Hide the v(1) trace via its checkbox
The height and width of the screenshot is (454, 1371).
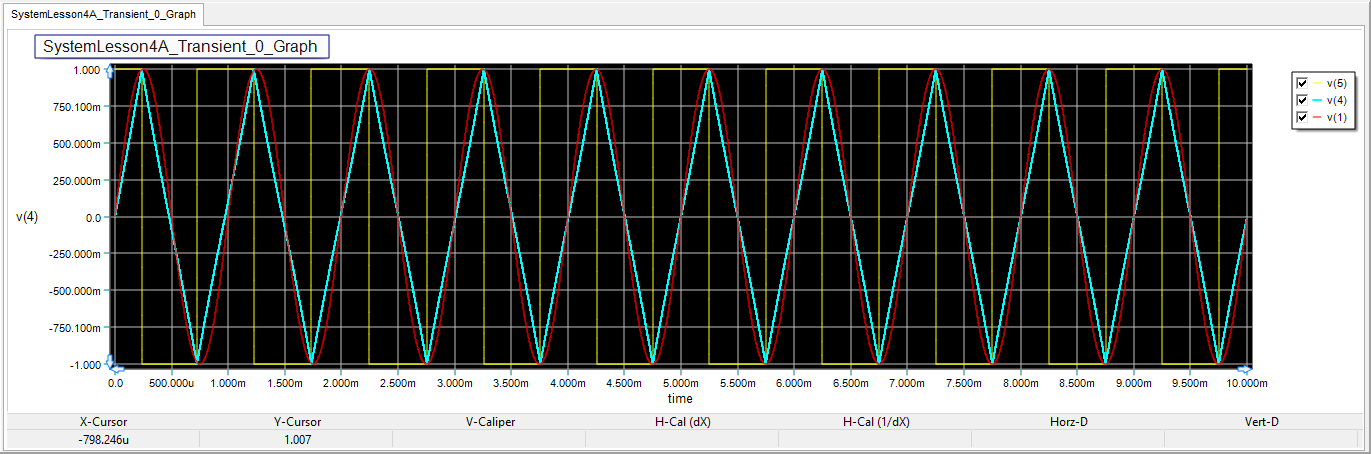pyautogui.click(x=1302, y=117)
